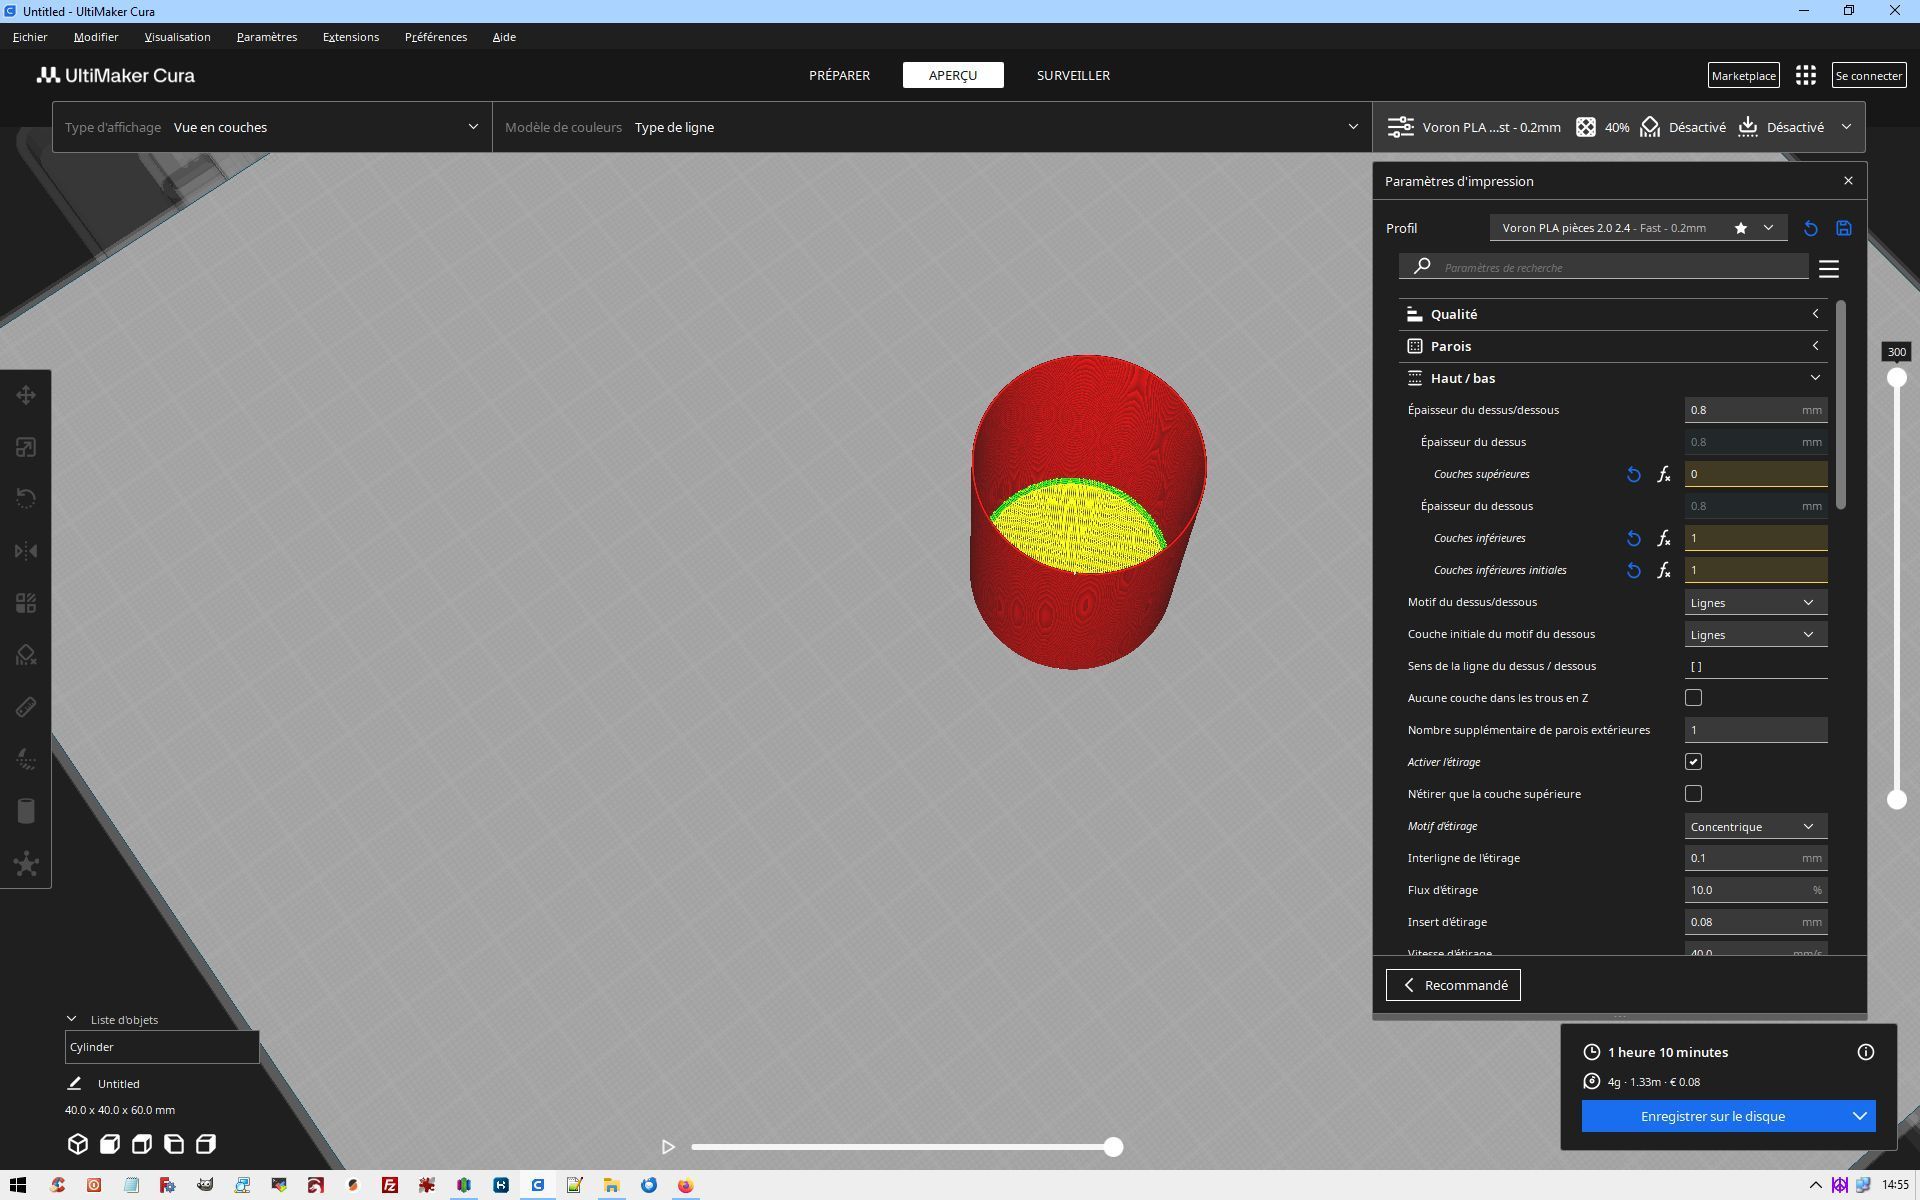Open the Motif d'étirage Concentrique dropdown
The image size is (1920, 1200).
1755,826
